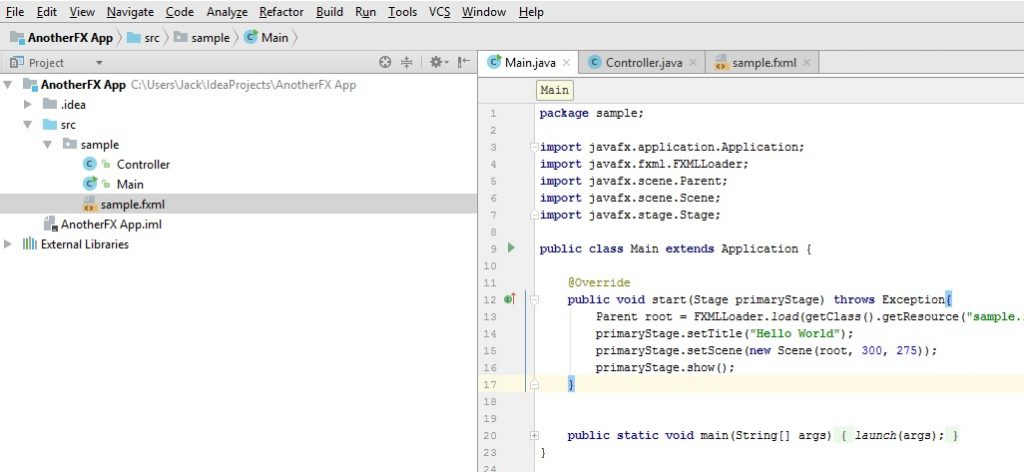
Task: Fold the start method on line 12
Action: 534,299
